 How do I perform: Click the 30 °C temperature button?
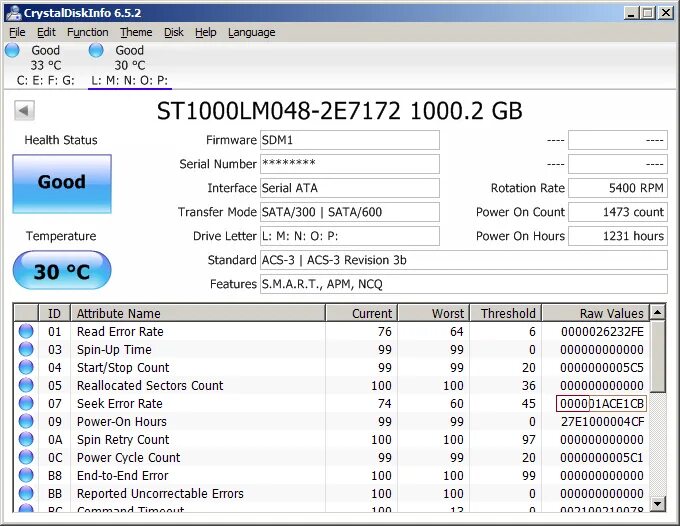click(62, 271)
